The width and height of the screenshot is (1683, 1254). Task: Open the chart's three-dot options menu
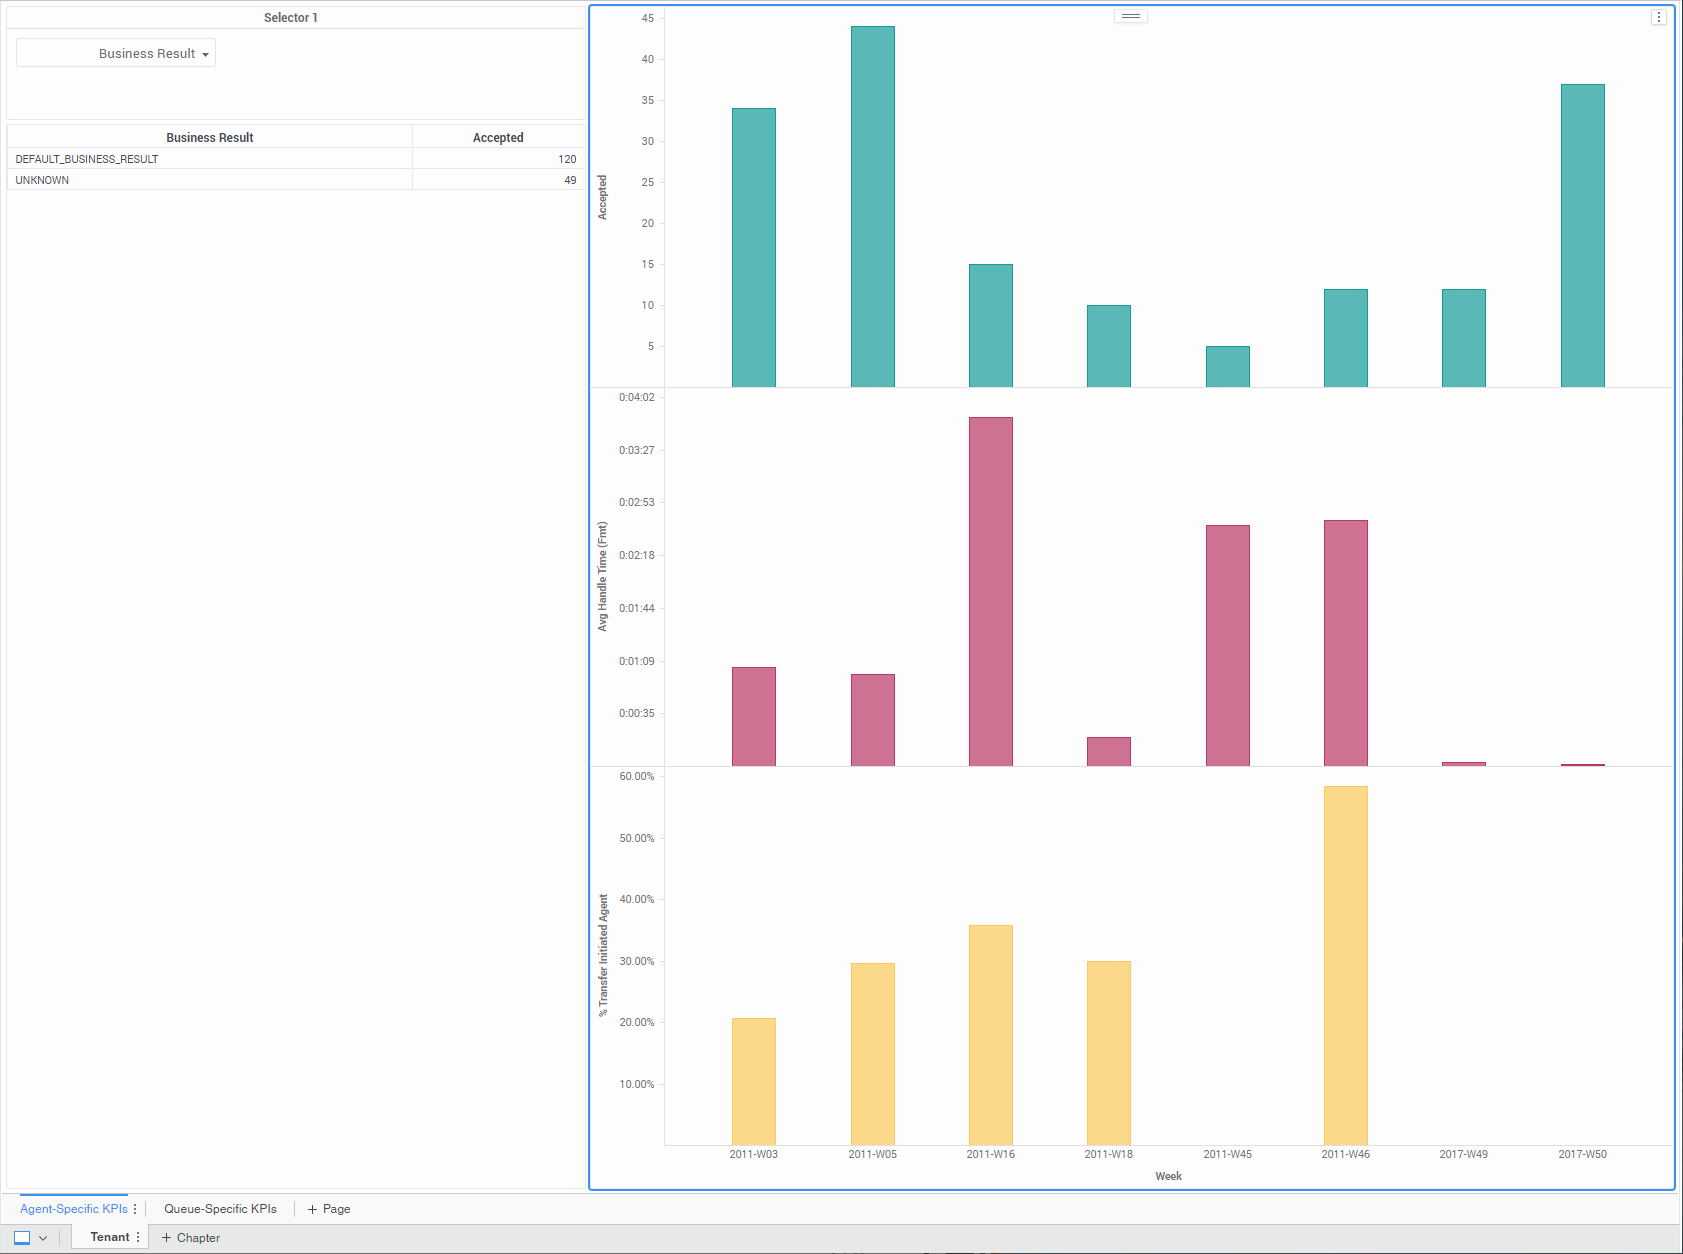1658,17
